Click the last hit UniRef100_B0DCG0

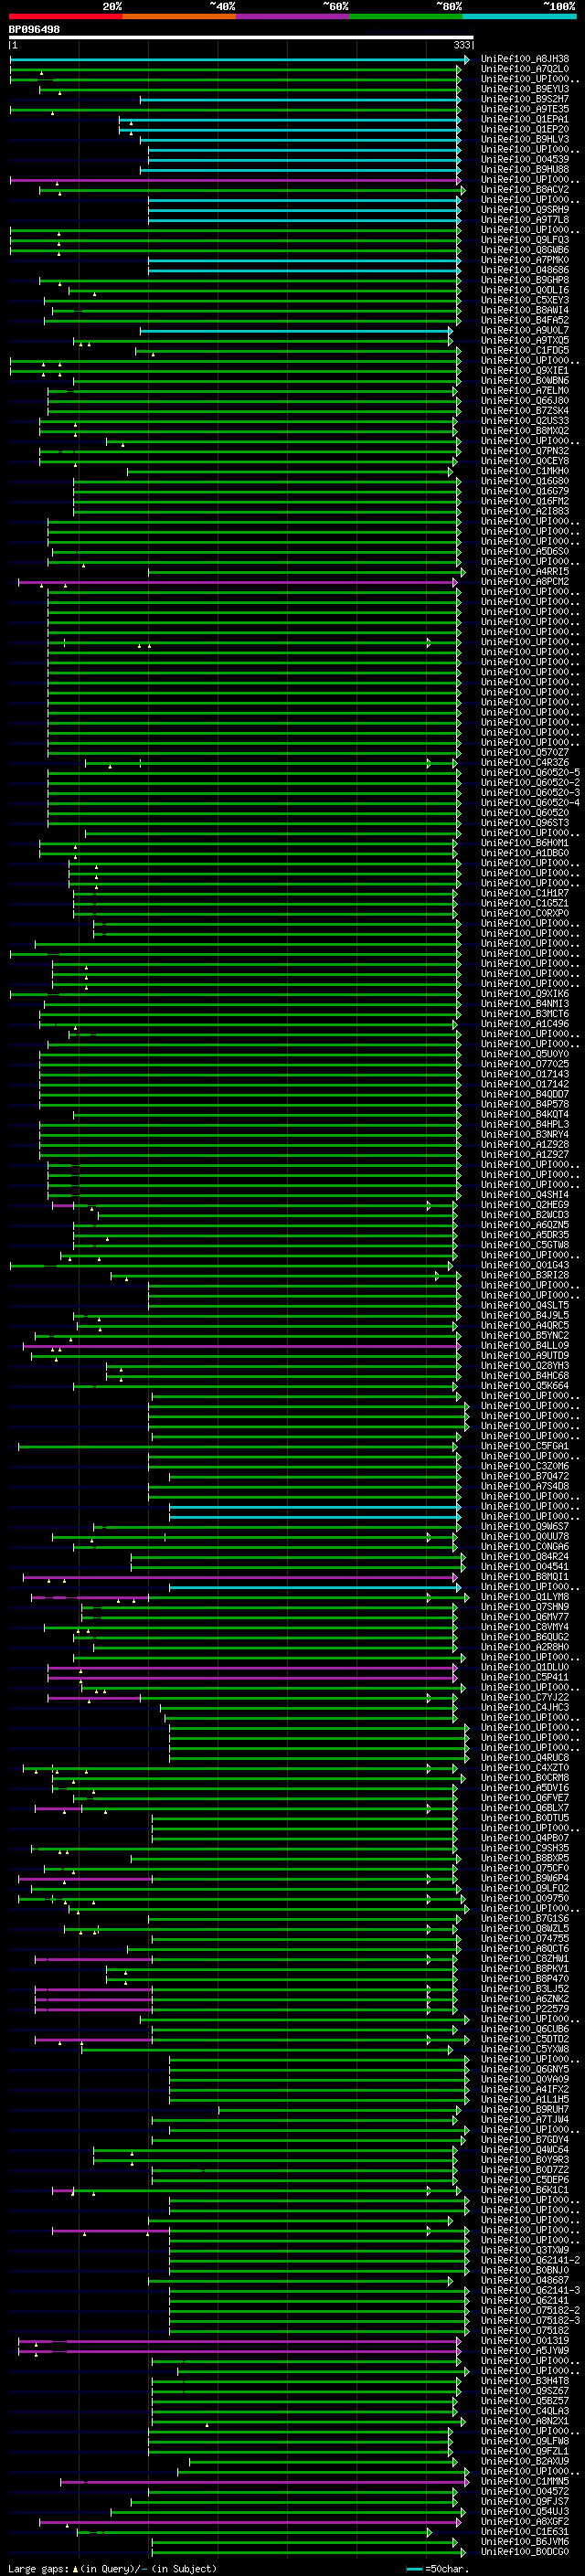coord(525,2551)
